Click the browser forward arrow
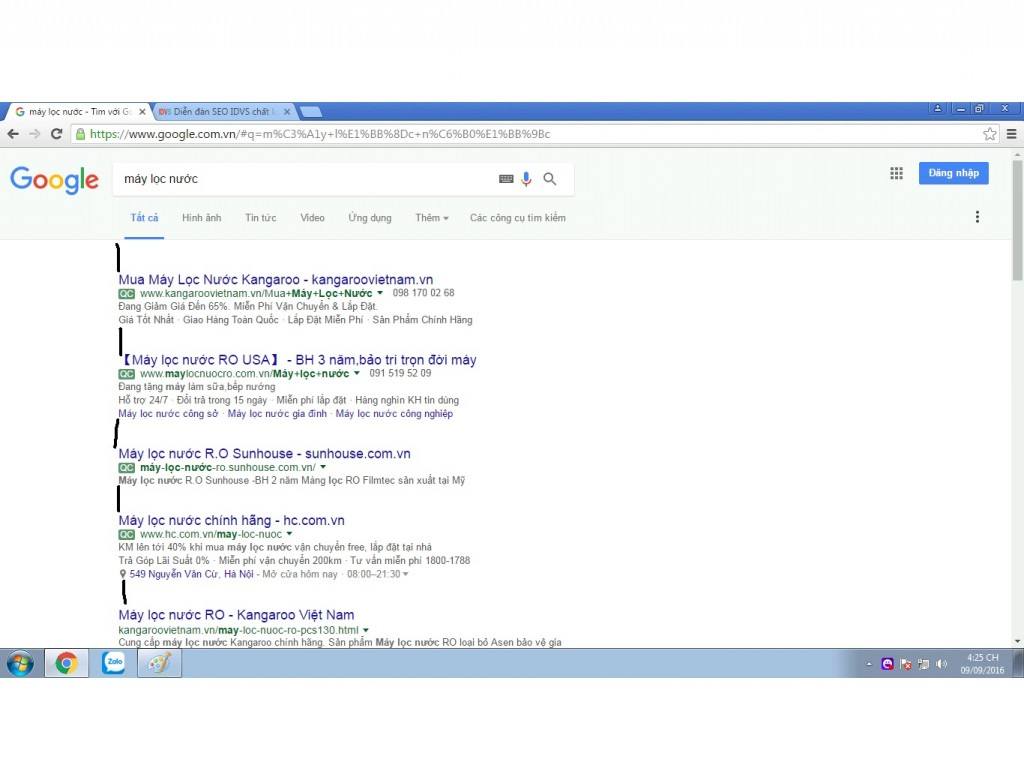The width and height of the screenshot is (1024, 768). (35, 134)
